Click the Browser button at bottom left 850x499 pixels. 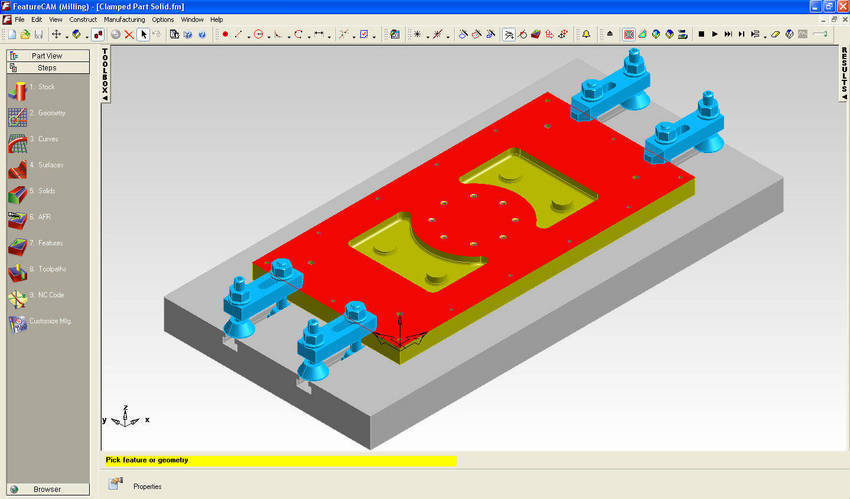[x=47, y=489]
